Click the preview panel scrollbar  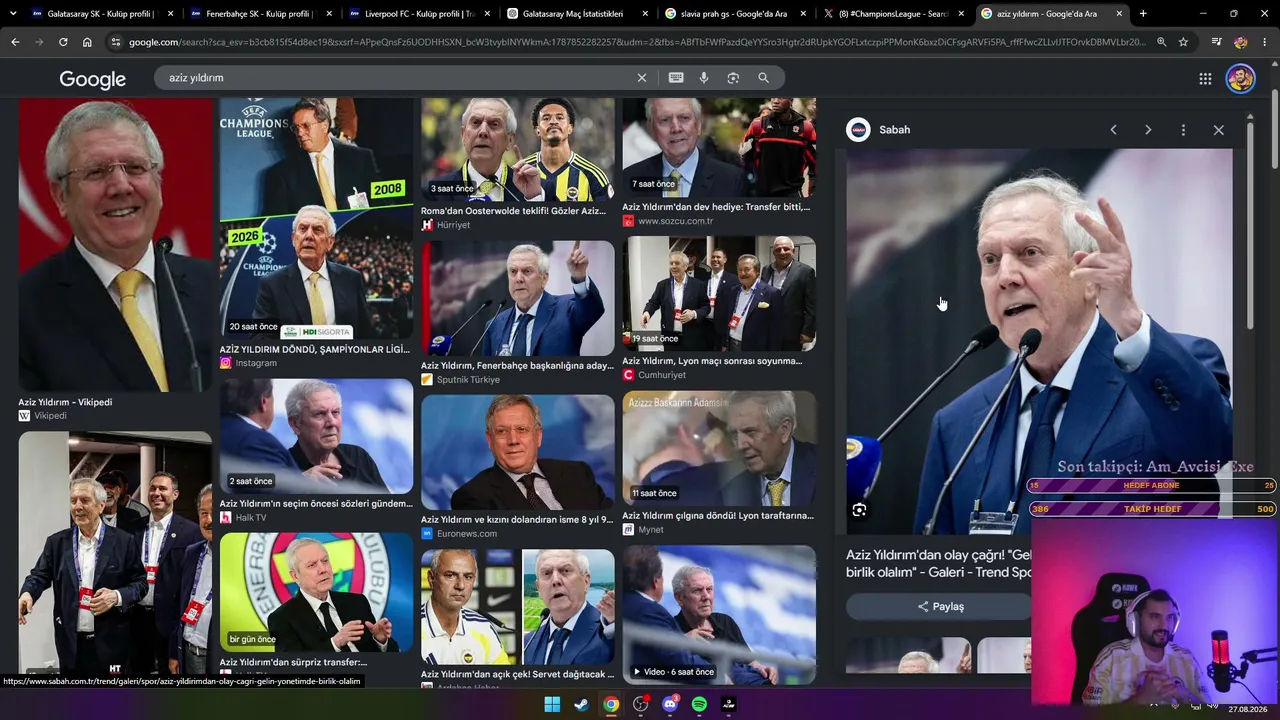coord(1250,228)
